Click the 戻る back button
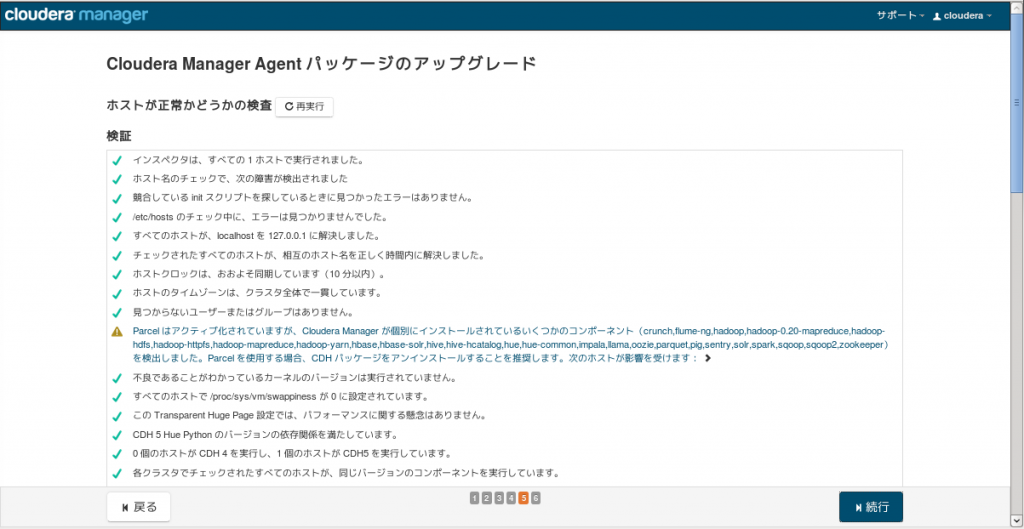 tap(138, 507)
